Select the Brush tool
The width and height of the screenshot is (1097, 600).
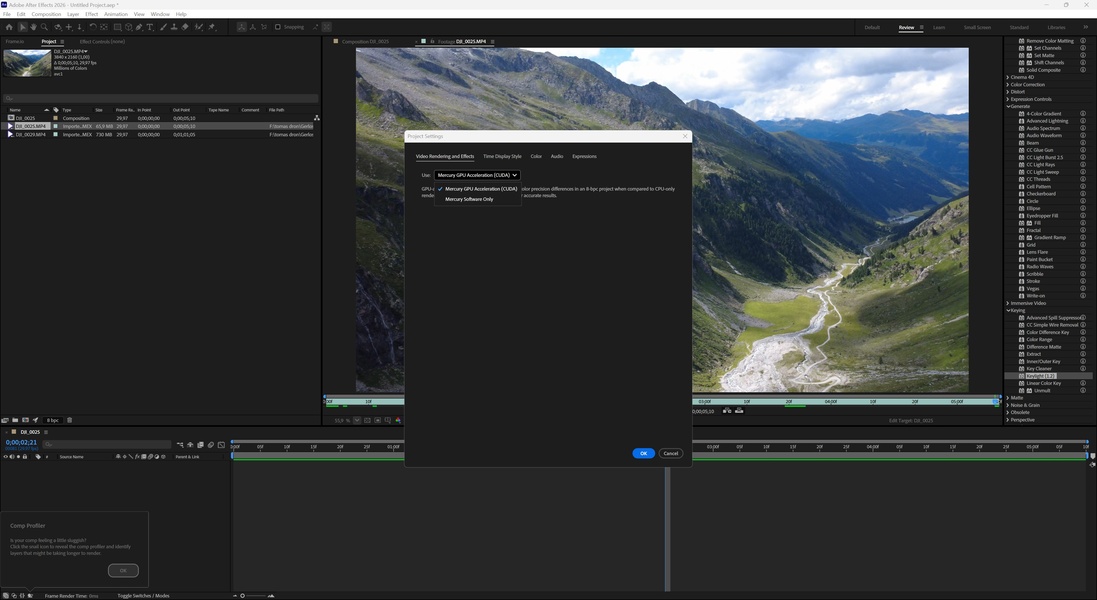click(x=163, y=27)
